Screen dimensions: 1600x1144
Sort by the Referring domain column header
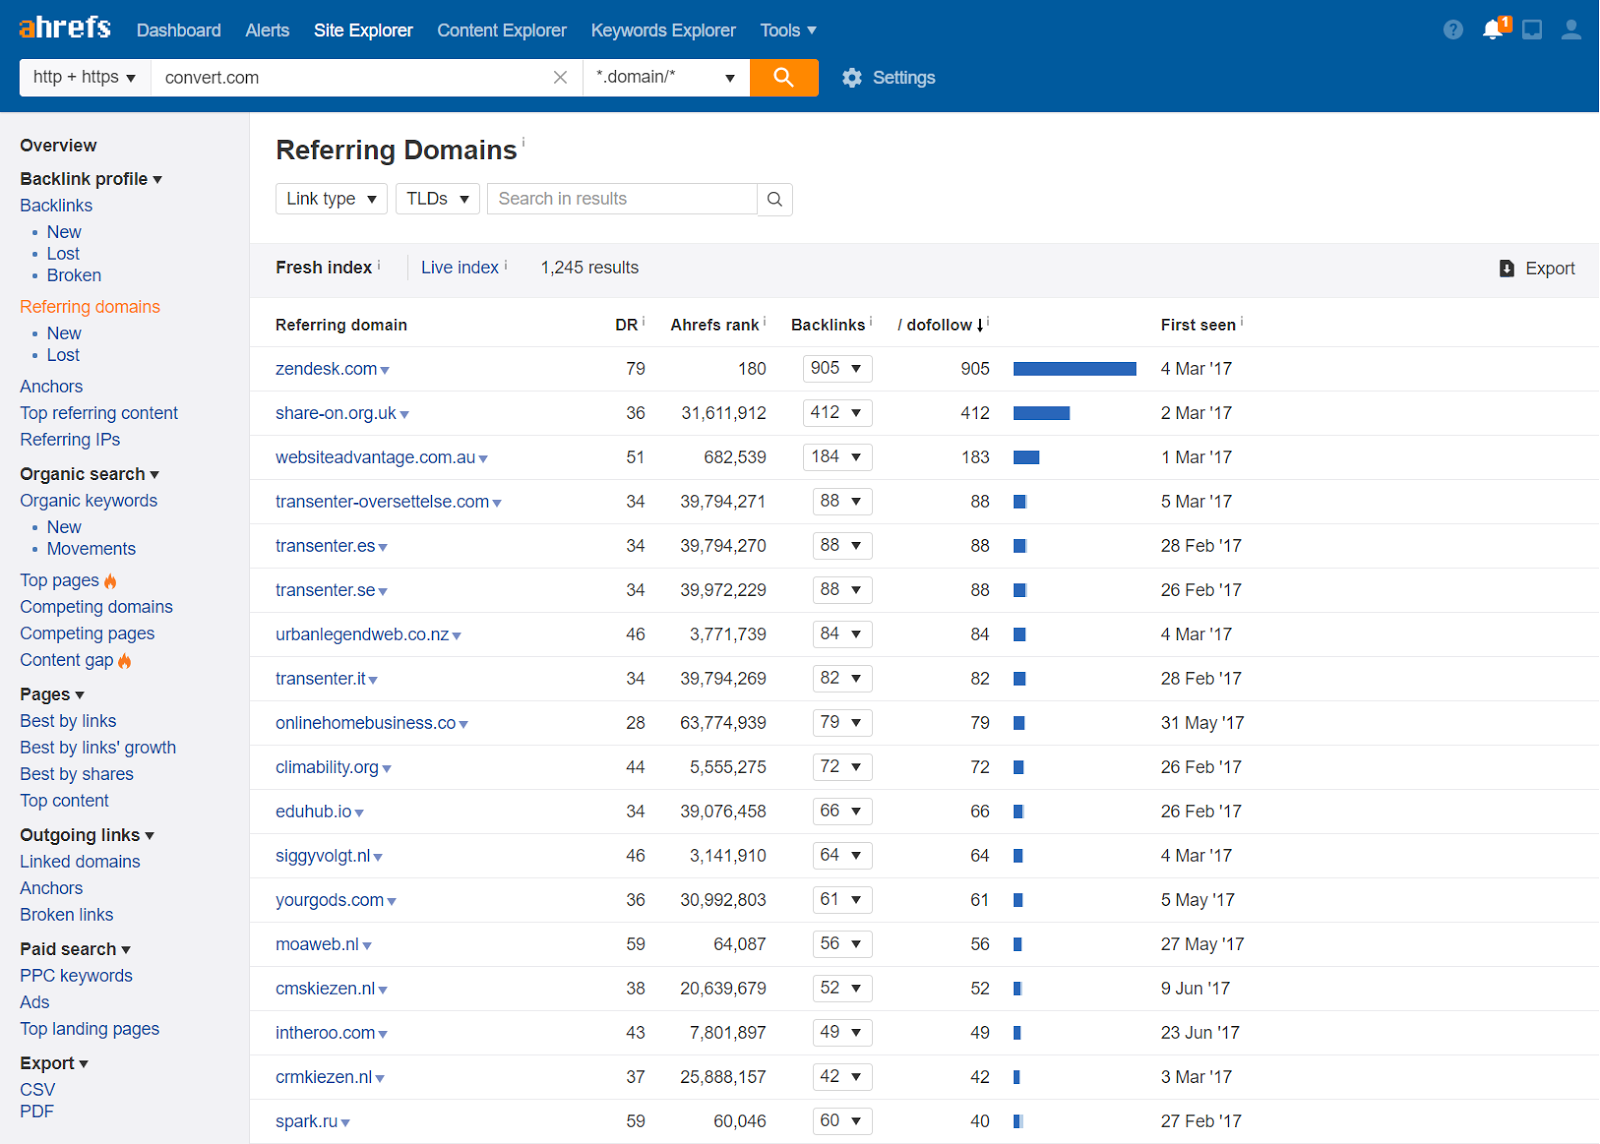[x=341, y=325]
